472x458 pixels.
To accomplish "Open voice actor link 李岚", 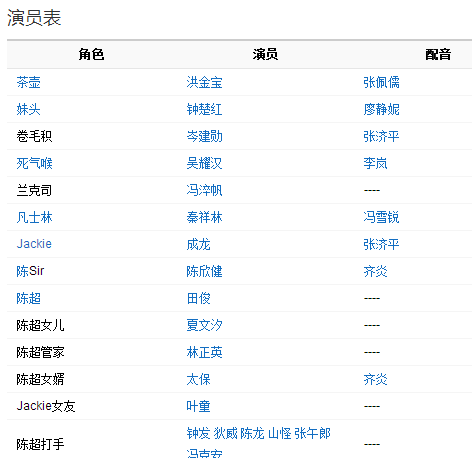I will point(375,163).
